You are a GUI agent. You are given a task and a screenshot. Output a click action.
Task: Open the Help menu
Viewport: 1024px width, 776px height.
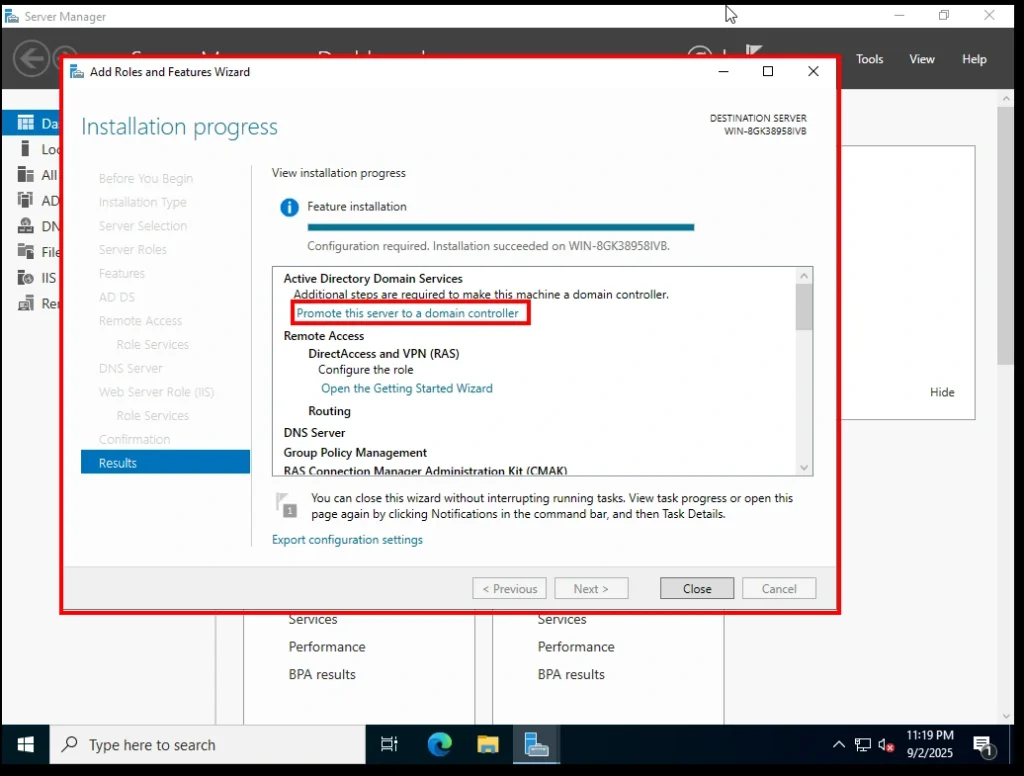click(974, 59)
